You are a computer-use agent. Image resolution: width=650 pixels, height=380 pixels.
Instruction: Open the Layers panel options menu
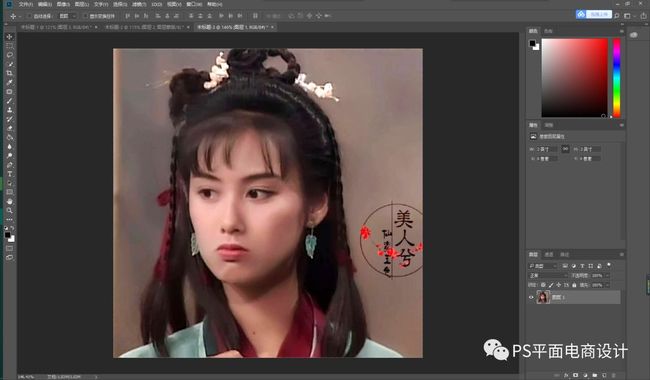[x=621, y=254]
